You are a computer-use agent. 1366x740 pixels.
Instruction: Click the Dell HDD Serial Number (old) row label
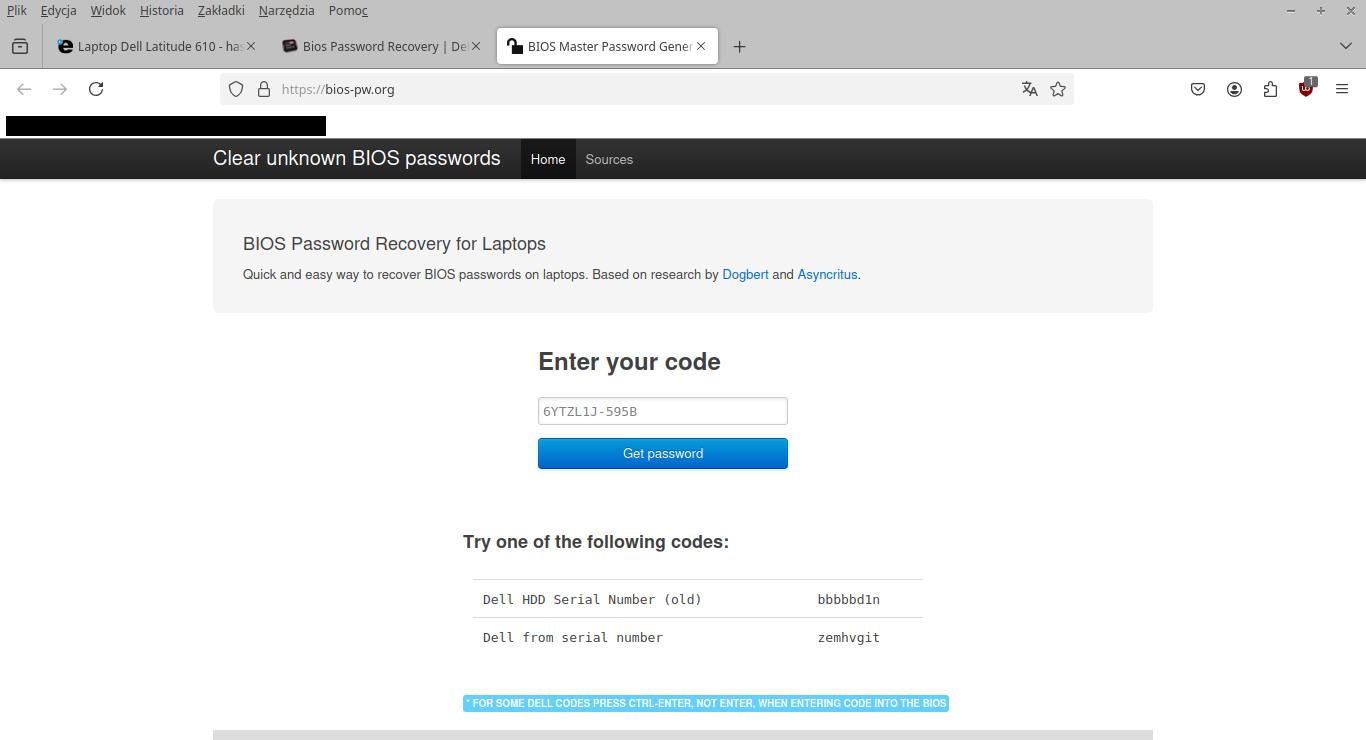(x=592, y=599)
